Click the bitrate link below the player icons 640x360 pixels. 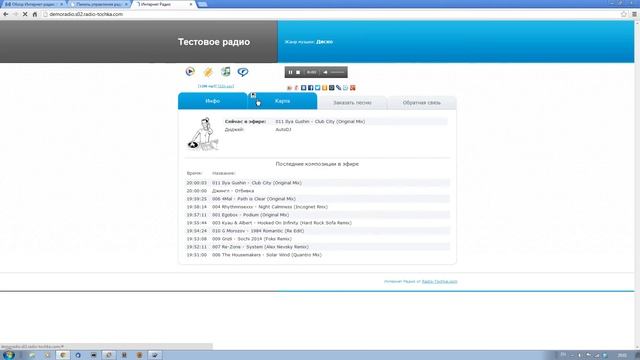(226, 86)
